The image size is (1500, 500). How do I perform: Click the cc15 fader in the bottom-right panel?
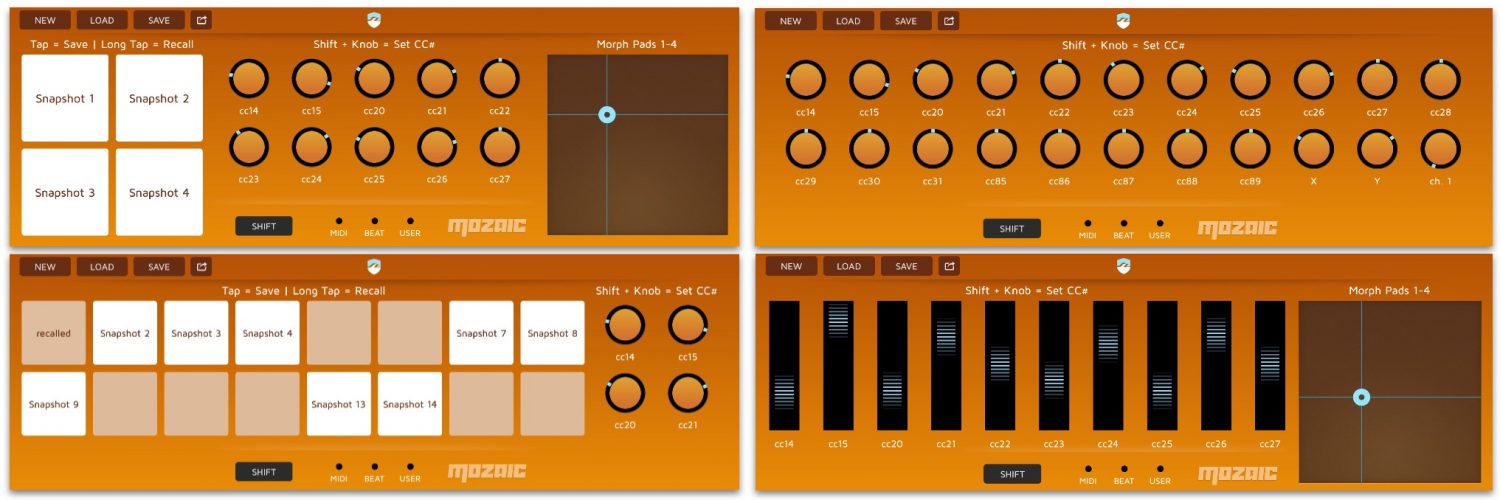pos(838,366)
